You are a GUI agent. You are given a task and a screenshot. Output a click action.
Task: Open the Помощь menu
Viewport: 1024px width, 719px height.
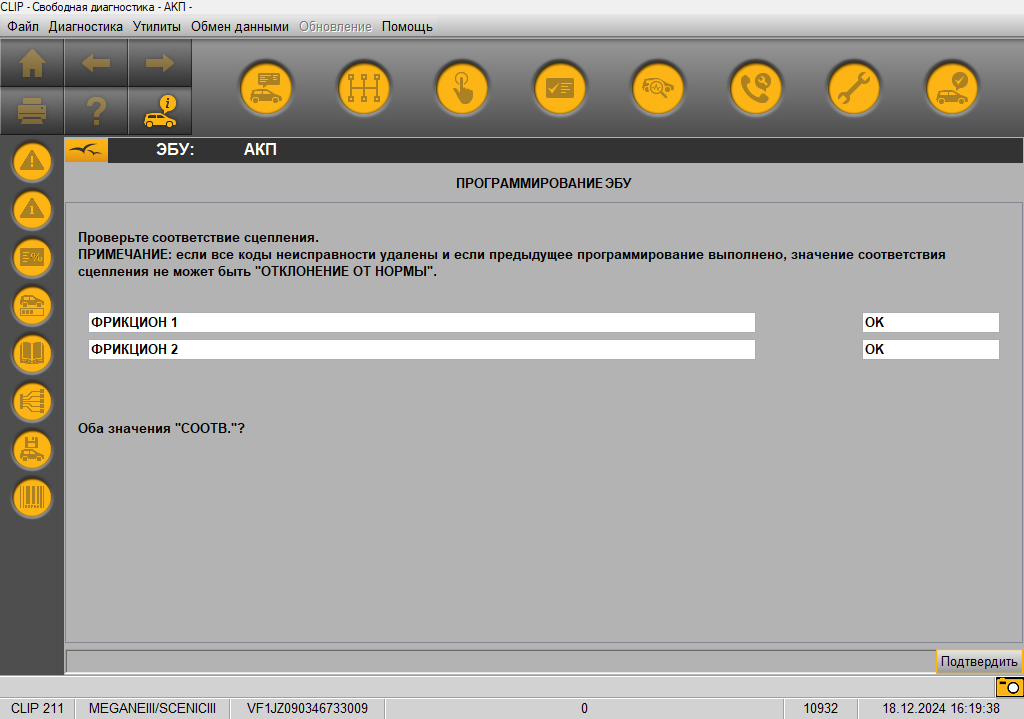pos(407,27)
